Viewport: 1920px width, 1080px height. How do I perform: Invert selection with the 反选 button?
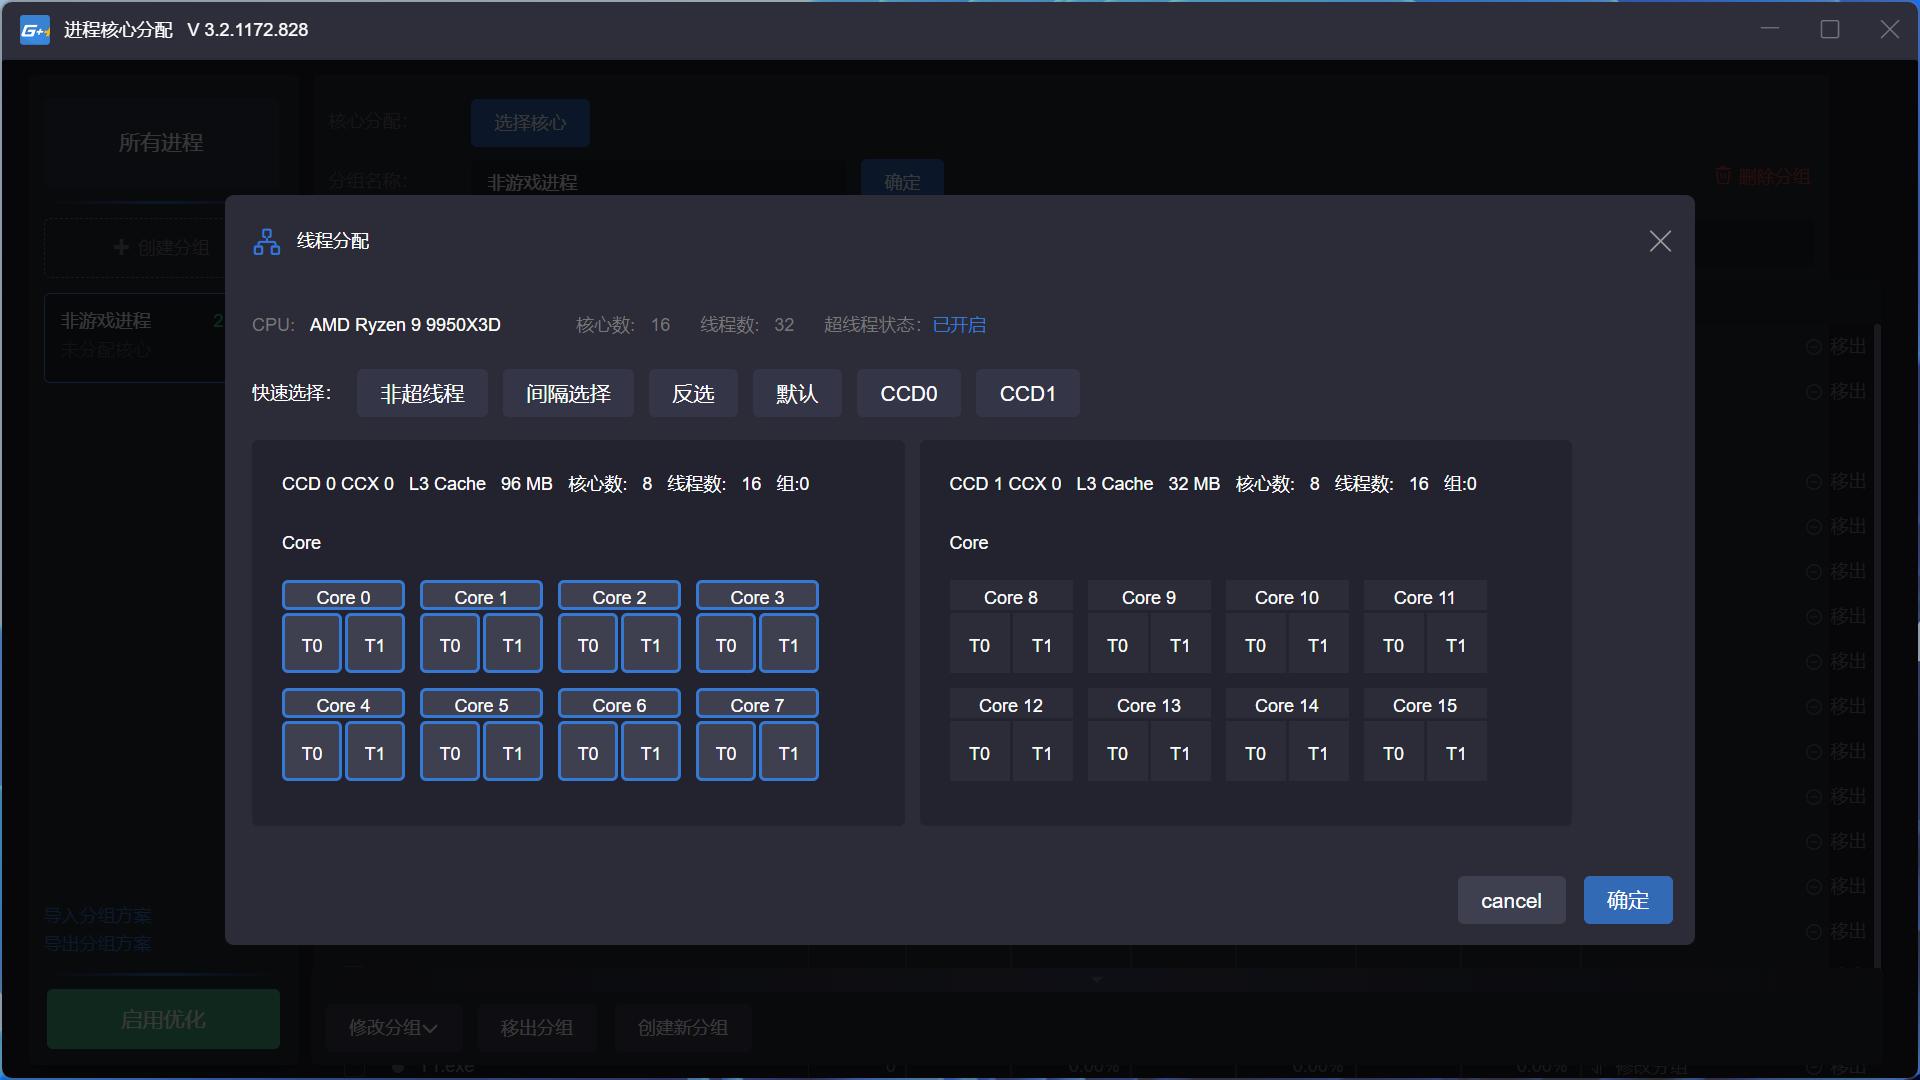[x=693, y=393]
